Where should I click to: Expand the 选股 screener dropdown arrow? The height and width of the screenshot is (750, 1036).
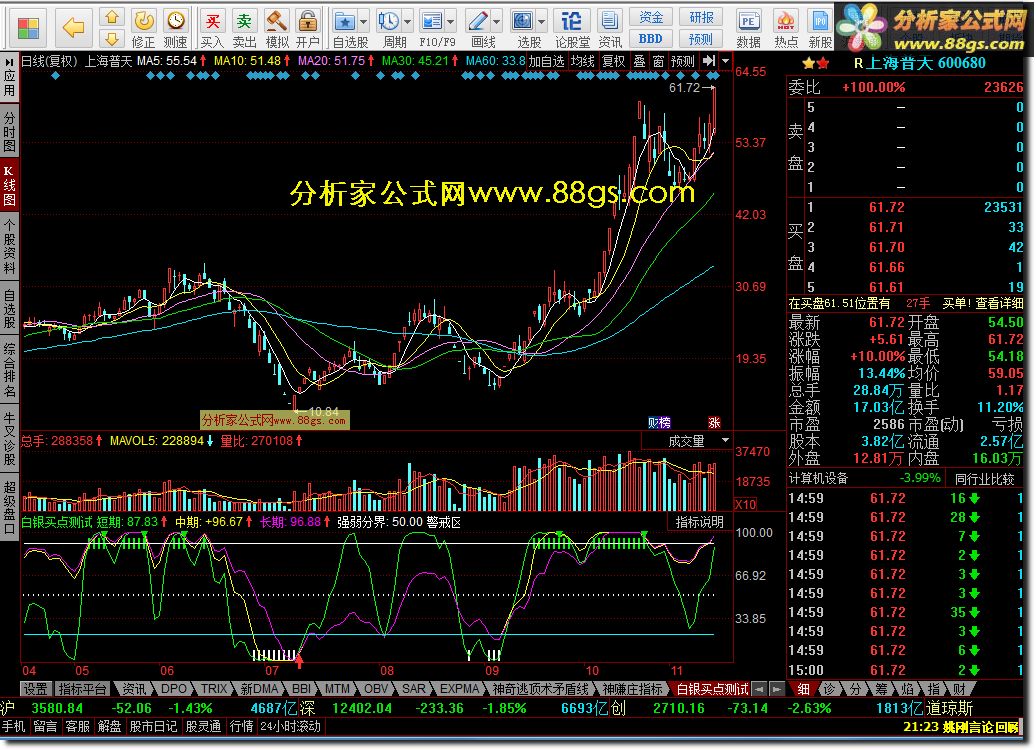click(541, 22)
